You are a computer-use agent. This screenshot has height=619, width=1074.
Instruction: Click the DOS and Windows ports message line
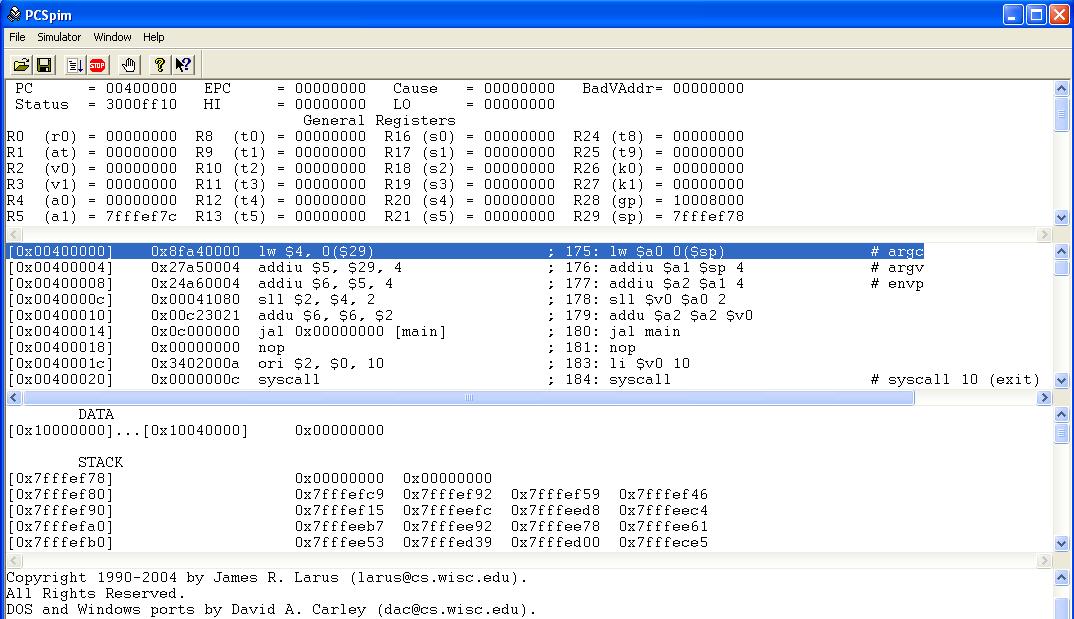pos(271,609)
